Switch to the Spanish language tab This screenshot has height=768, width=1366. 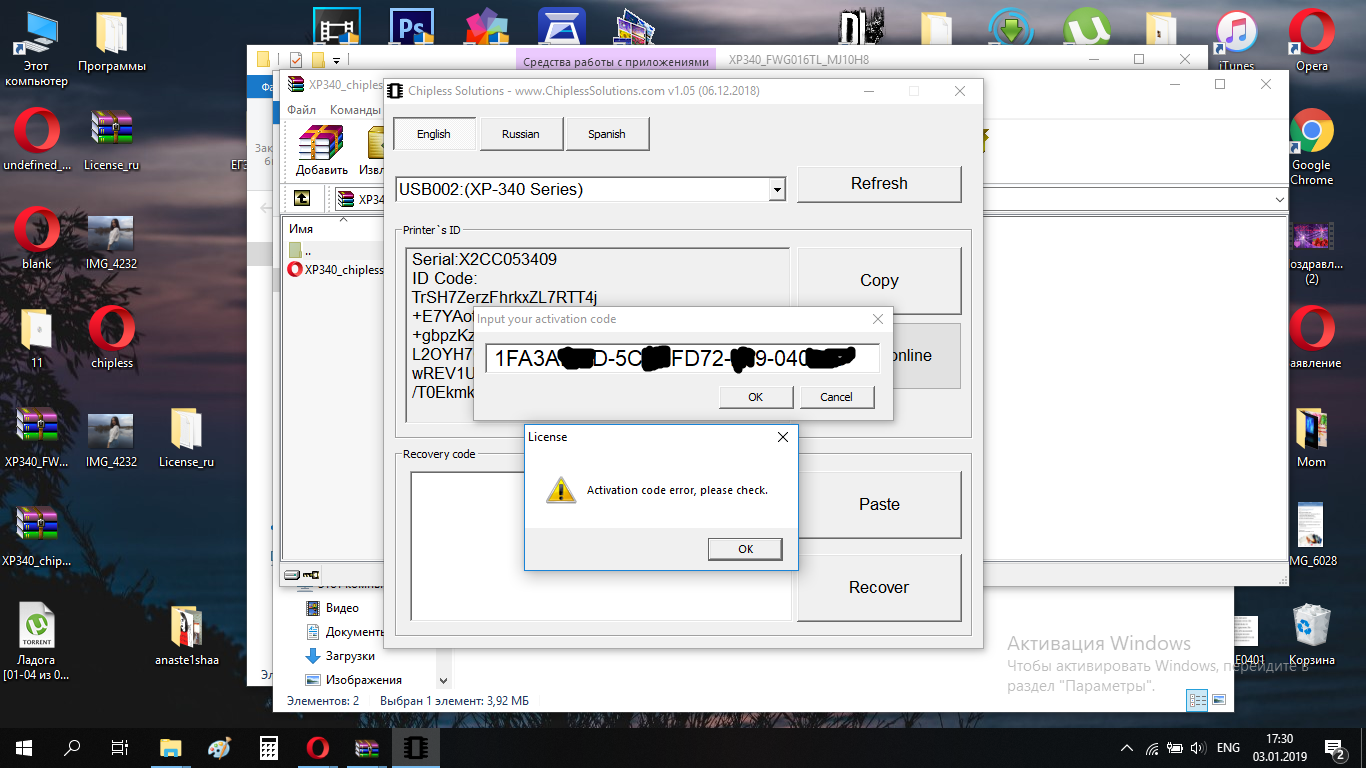607,134
